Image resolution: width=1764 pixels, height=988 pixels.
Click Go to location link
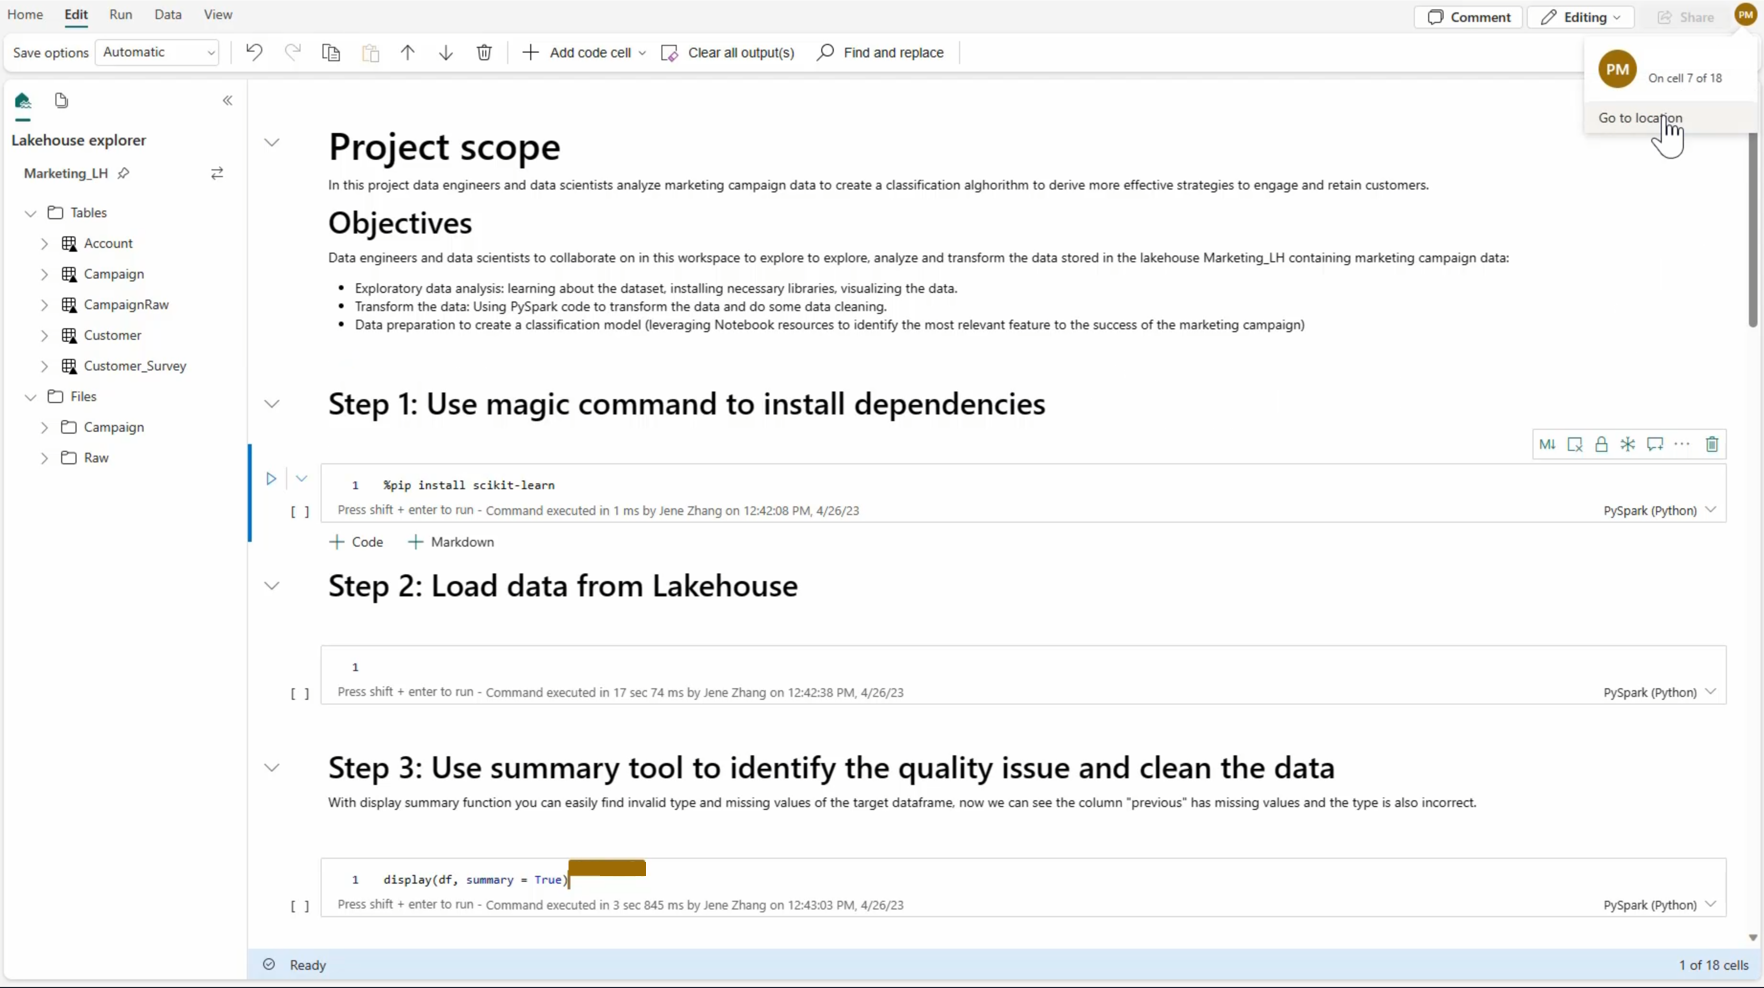coord(1640,118)
